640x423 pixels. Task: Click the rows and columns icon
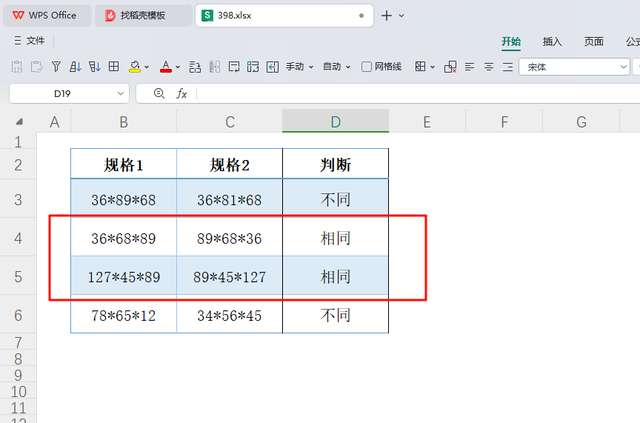[x=195, y=67]
